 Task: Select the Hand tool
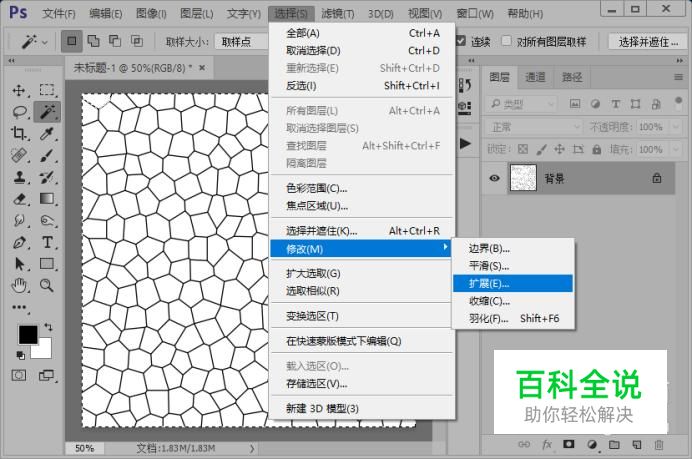[x=19, y=286]
